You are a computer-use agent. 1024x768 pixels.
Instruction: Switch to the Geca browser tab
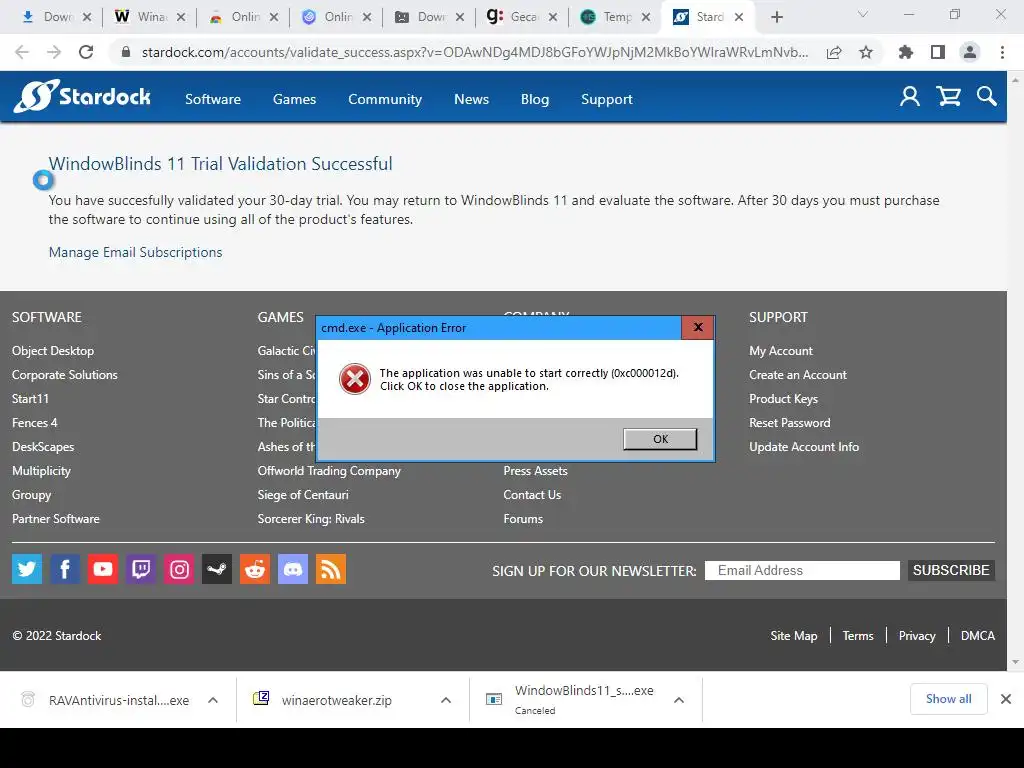pos(520,17)
